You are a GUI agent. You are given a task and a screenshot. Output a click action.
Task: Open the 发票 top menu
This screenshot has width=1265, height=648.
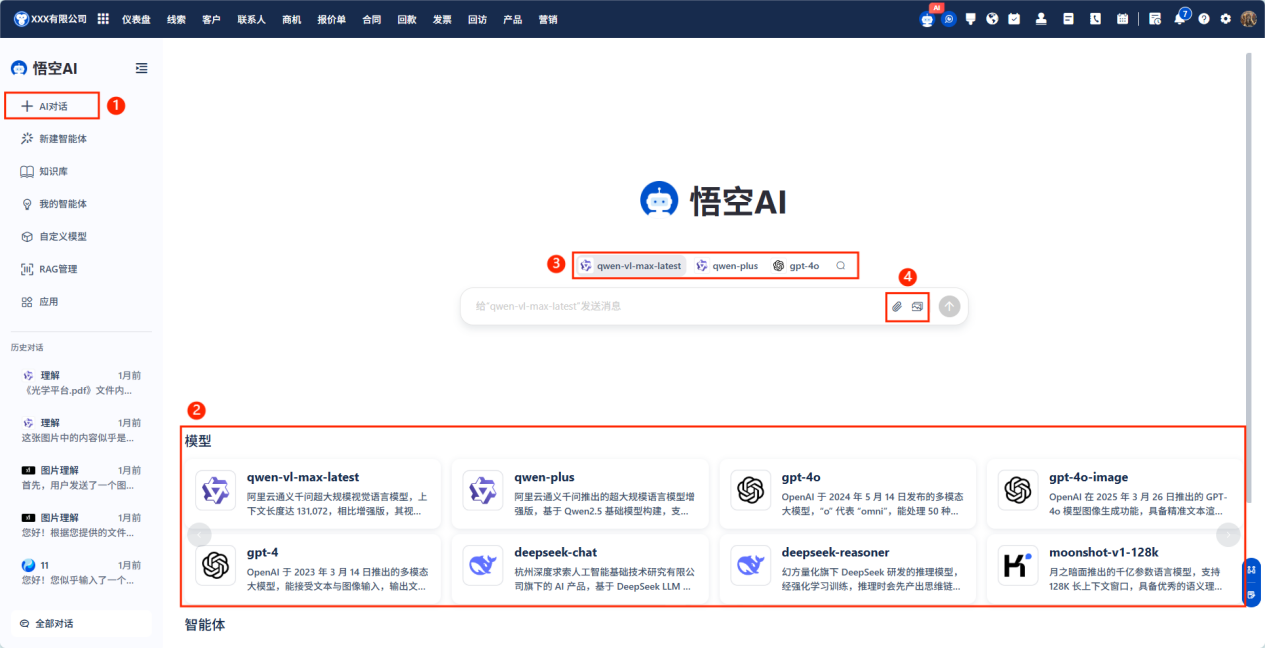click(442, 19)
